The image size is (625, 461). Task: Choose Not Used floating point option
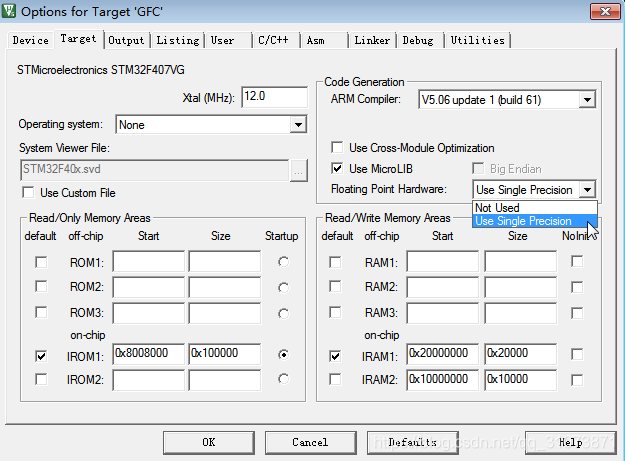point(534,208)
